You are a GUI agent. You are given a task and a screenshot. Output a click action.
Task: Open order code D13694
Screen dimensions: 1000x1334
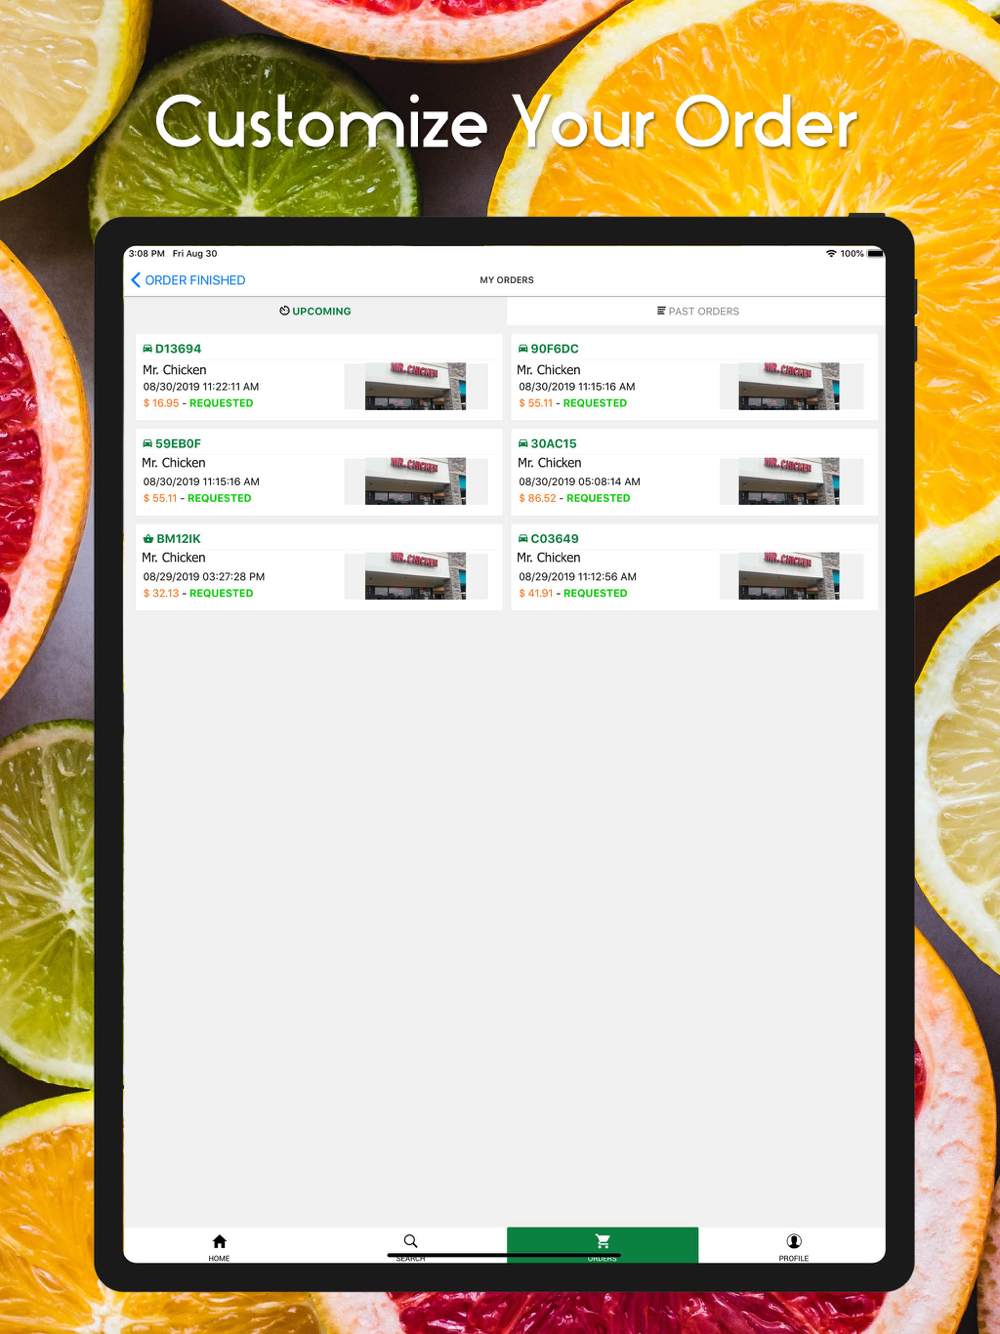(x=178, y=349)
